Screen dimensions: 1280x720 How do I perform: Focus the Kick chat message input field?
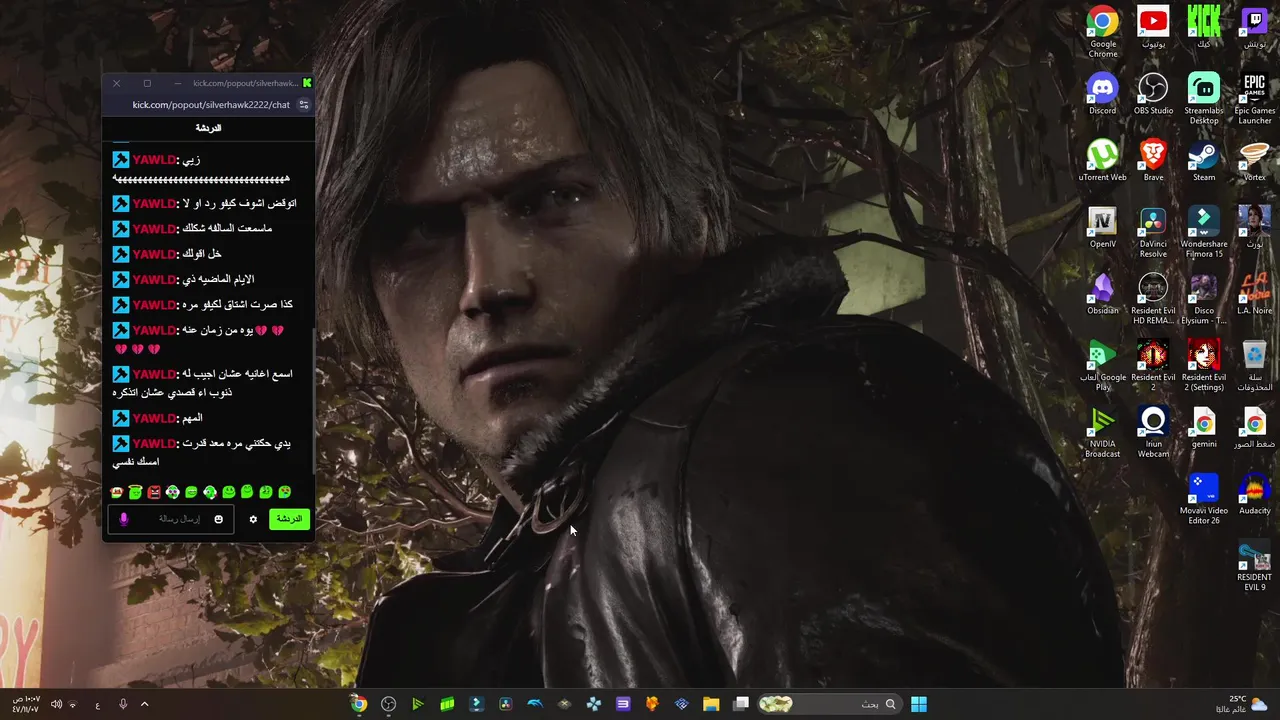pos(171,519)
